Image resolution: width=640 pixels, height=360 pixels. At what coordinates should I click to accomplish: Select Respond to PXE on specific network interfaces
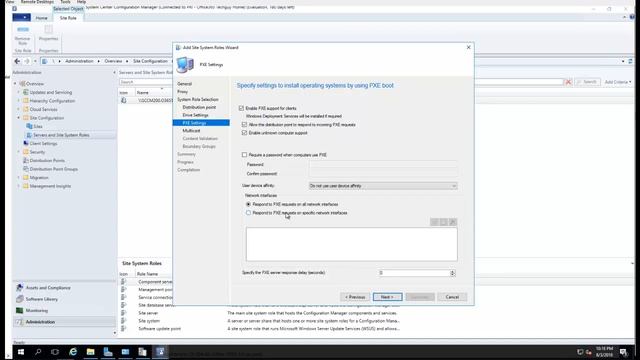(248, 213)
